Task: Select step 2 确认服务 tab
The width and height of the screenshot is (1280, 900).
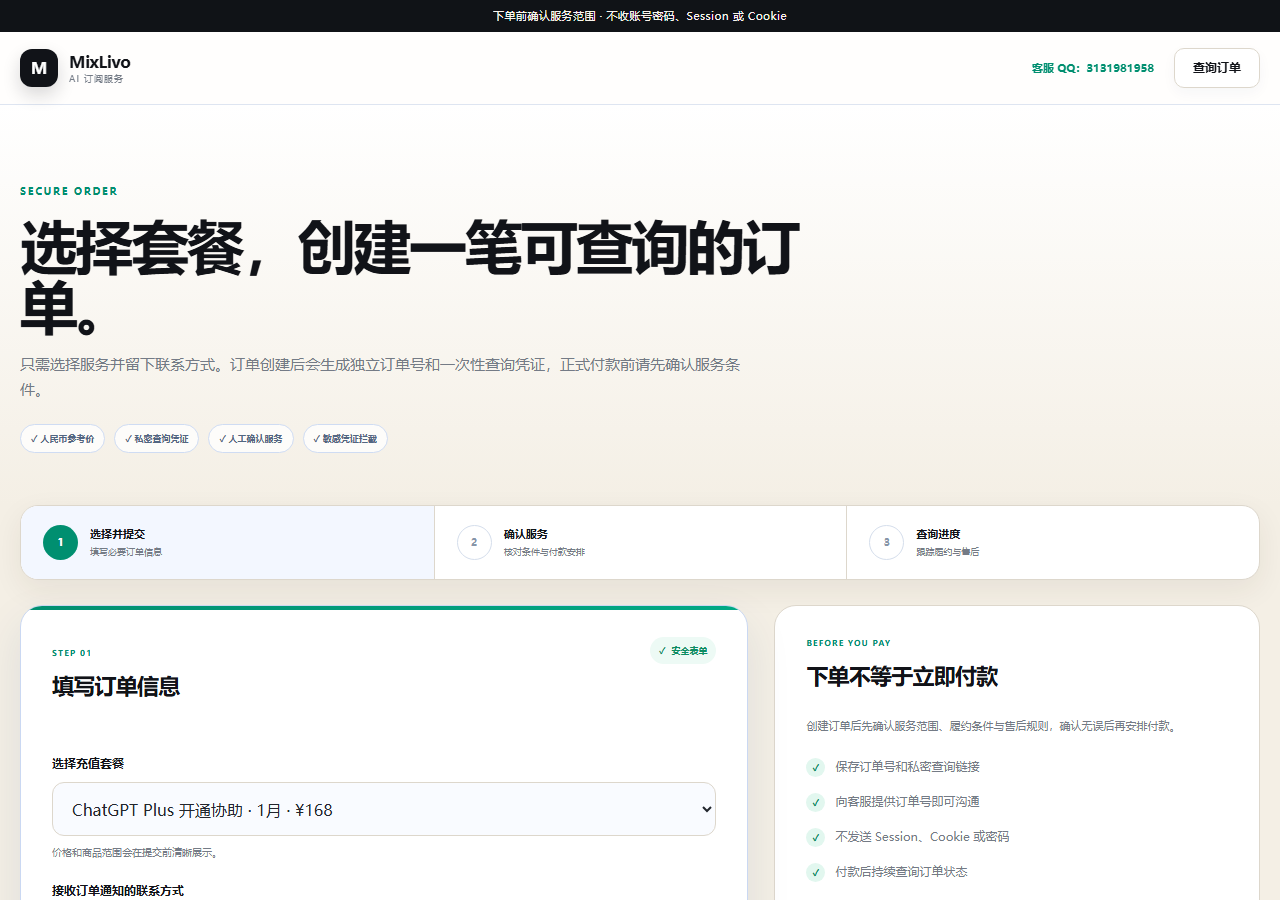Action: pyautogui.click(x=640, y=542)
